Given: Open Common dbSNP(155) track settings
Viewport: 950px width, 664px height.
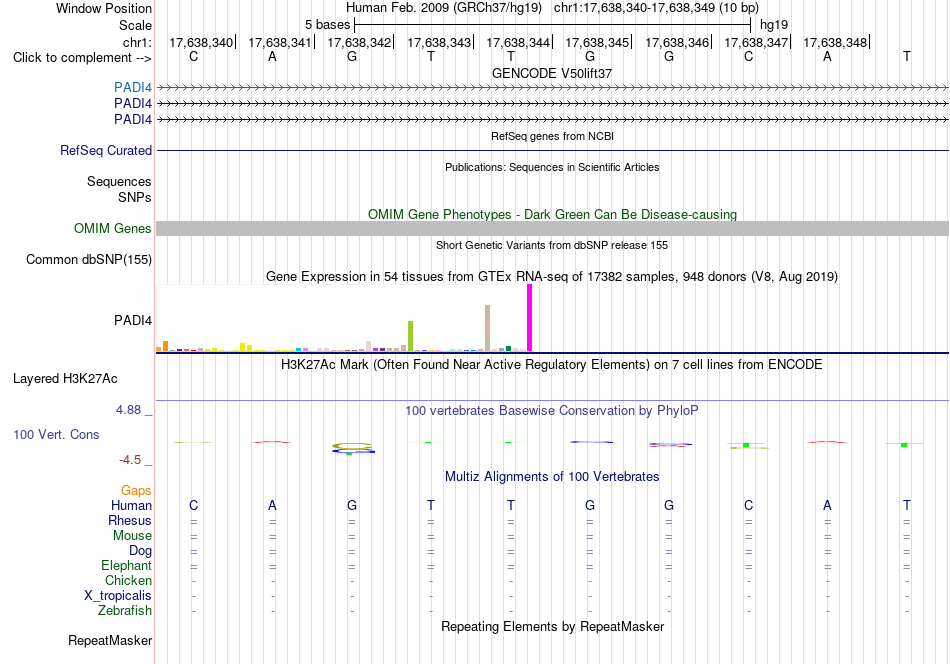Looking at the screenshot, I should click(x=89, y=259).
